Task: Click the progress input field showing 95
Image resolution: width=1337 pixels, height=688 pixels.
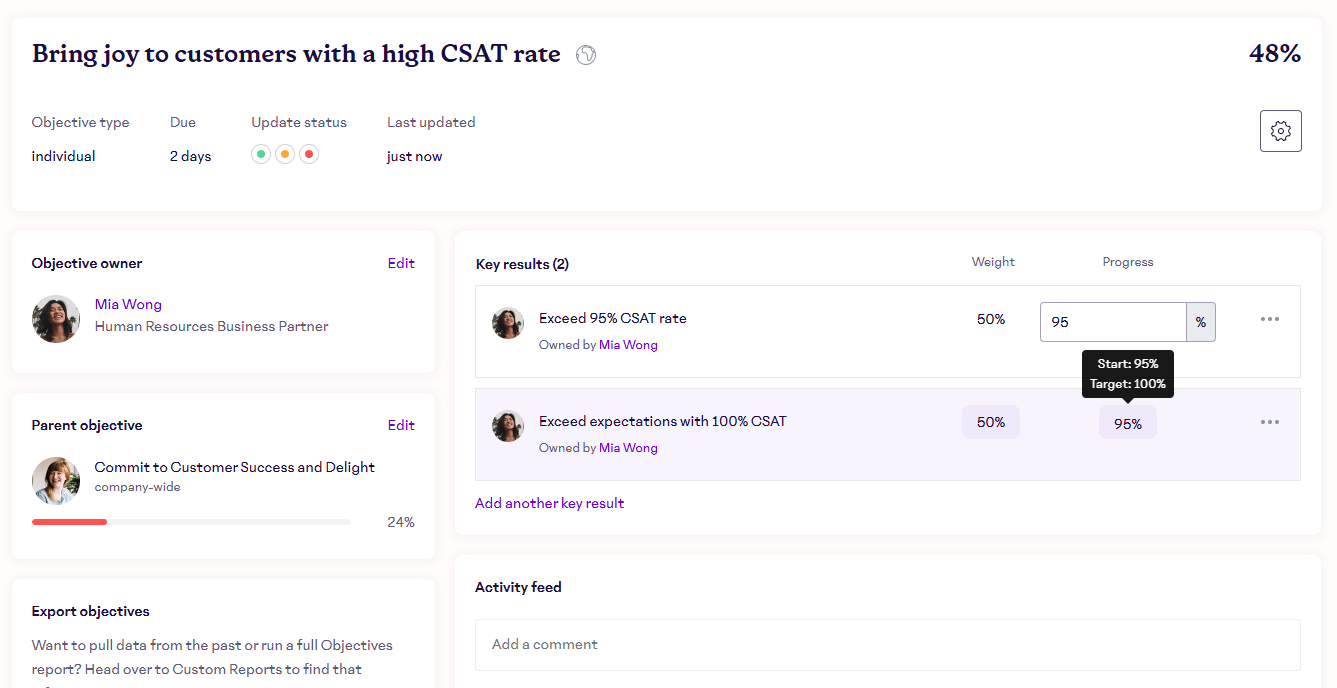Action: 1112,322
